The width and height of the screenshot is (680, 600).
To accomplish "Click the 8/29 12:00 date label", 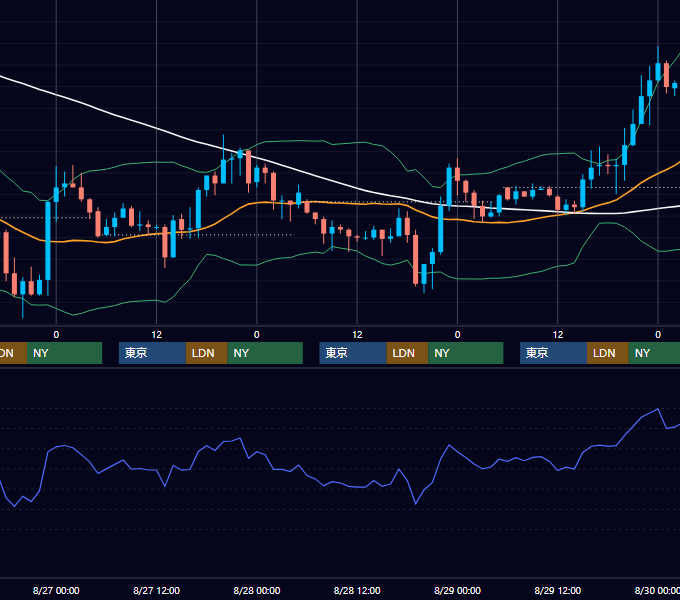I will click(558, 590).
